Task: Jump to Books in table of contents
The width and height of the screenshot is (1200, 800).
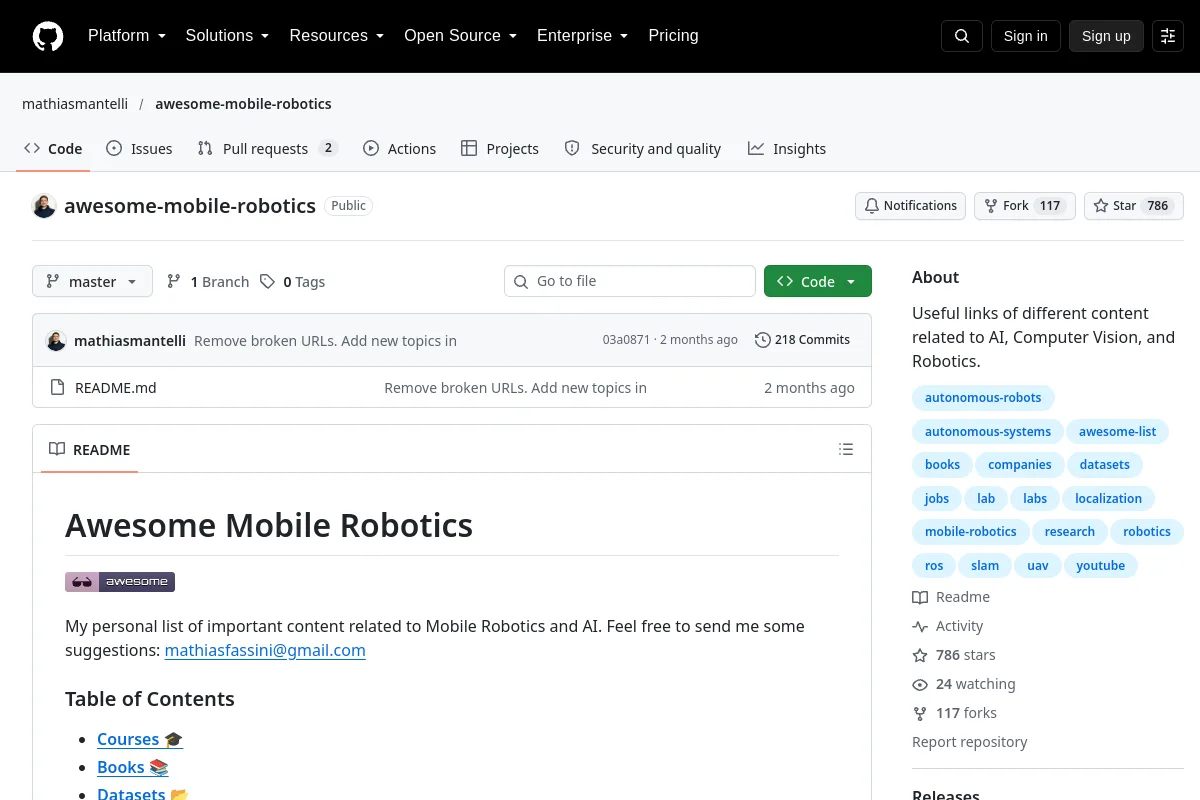Action: point(133,767)
